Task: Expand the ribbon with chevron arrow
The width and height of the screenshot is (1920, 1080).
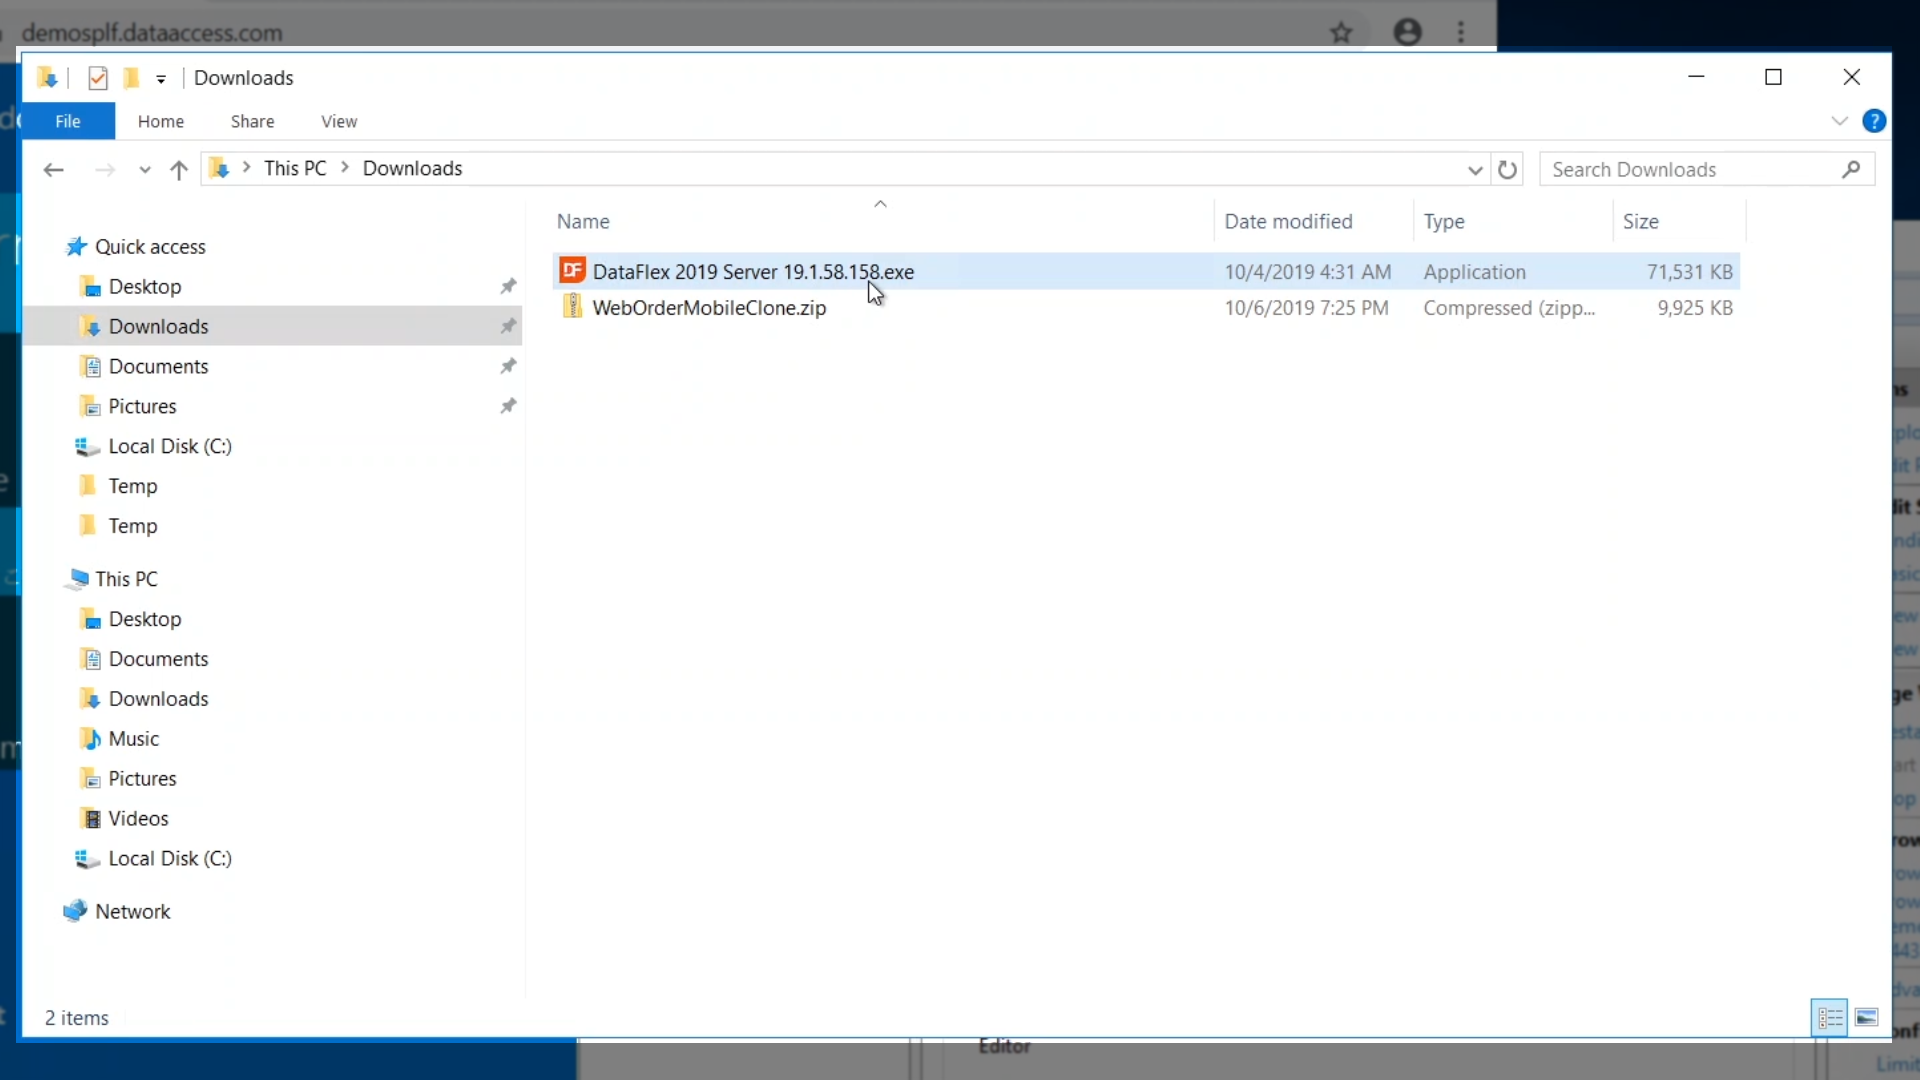Action: pyautogui.click(x=1839, y=121)
